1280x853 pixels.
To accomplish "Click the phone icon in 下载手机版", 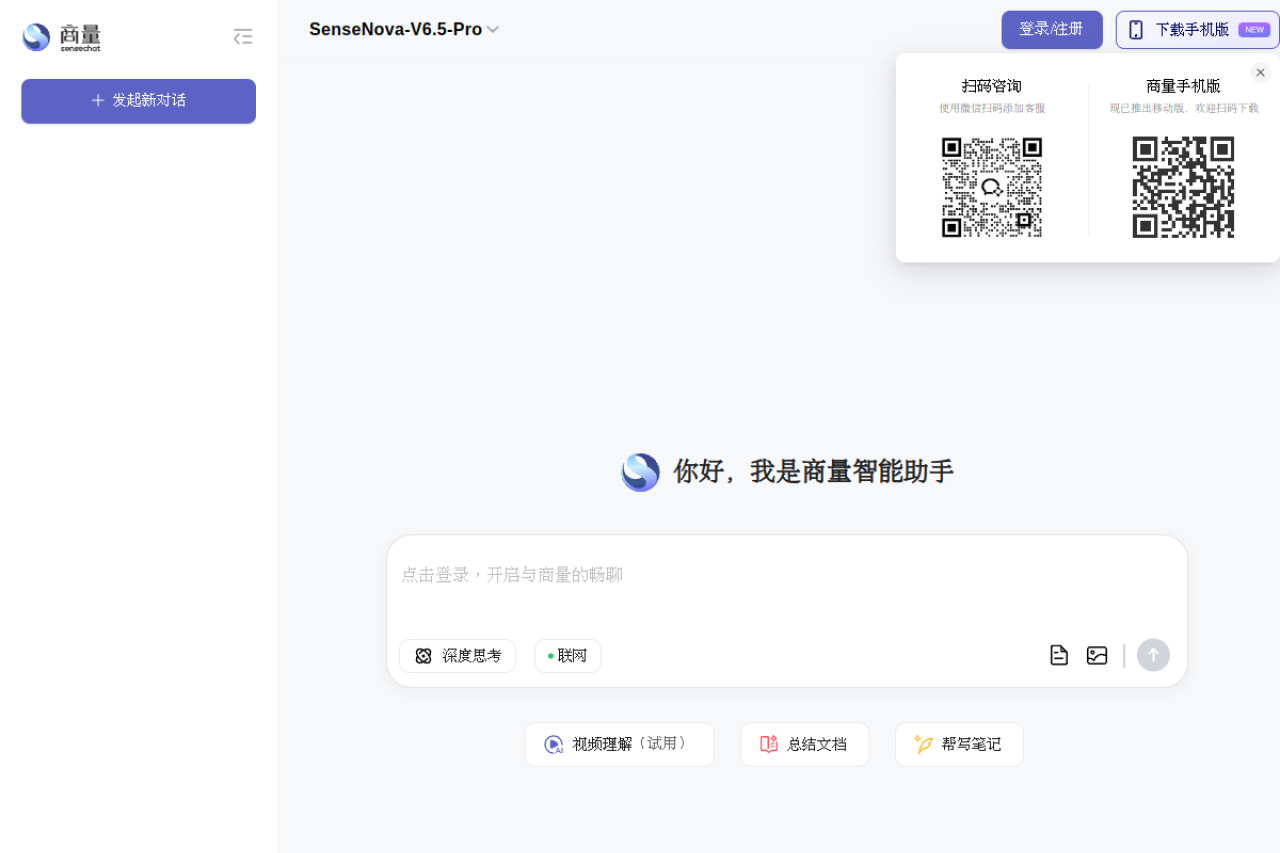I will (x=1136, y=30).
